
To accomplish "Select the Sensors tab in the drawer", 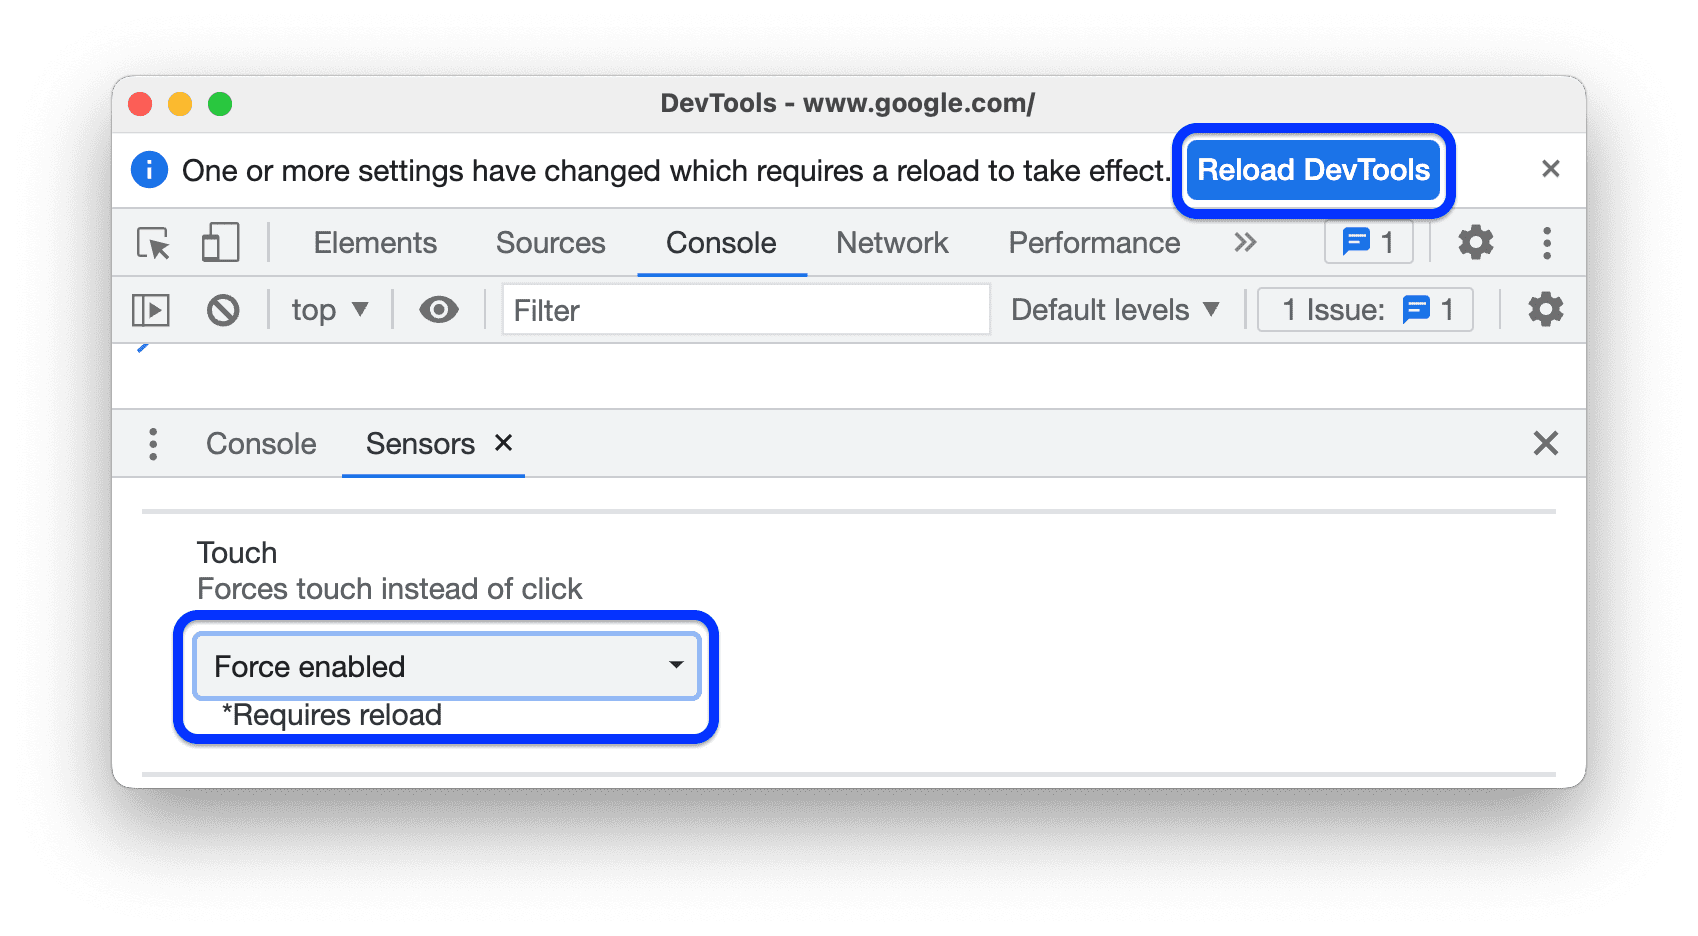I will pyautogui.click(x=420, y=443).
